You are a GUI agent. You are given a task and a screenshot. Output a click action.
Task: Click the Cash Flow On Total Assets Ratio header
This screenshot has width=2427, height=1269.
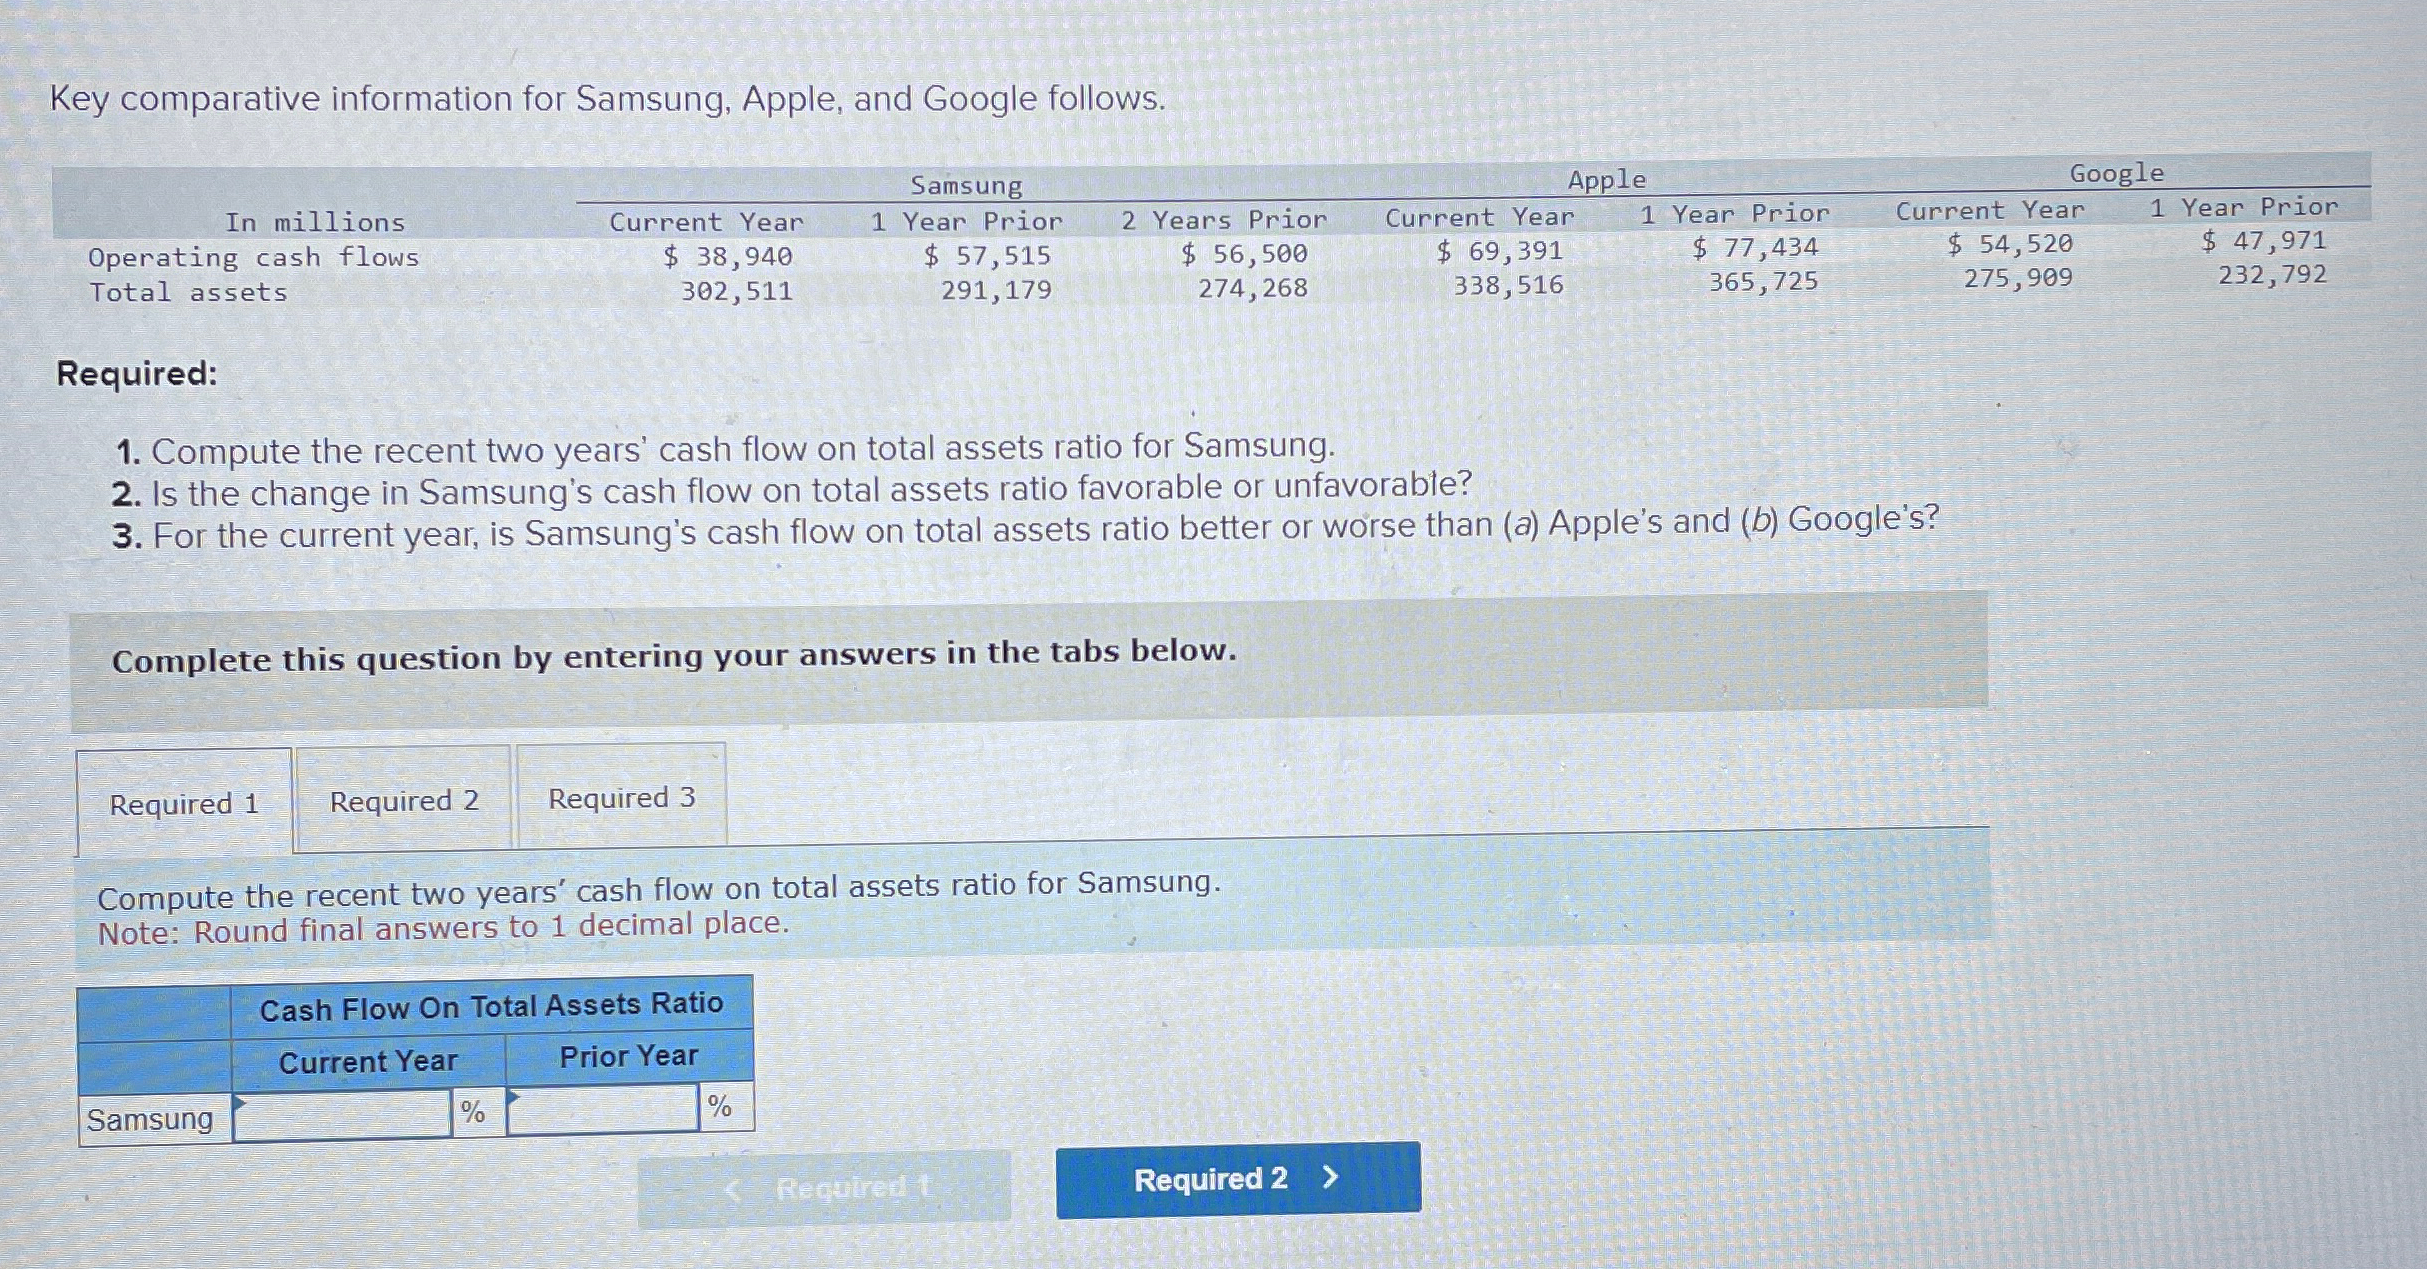pyautogui.click(x=491, y=1006)
